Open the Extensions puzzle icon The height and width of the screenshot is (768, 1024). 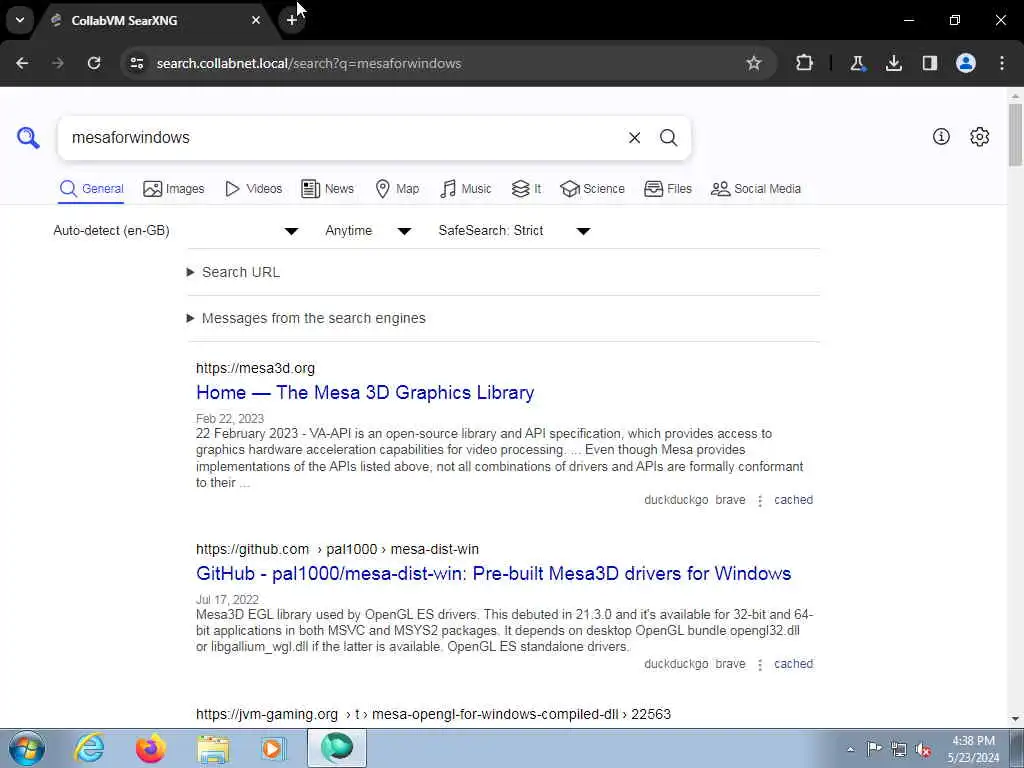pos(805,63)
